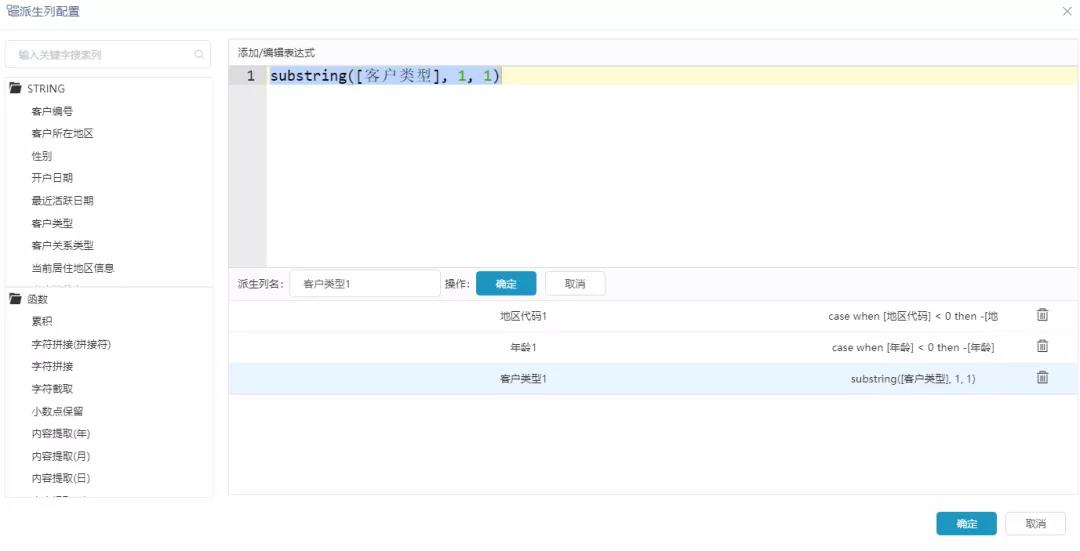This screenshot has width=1080, height=551.
Task: Confirm the expression with 操作 确定 button
Action: [x=506, y=283]
